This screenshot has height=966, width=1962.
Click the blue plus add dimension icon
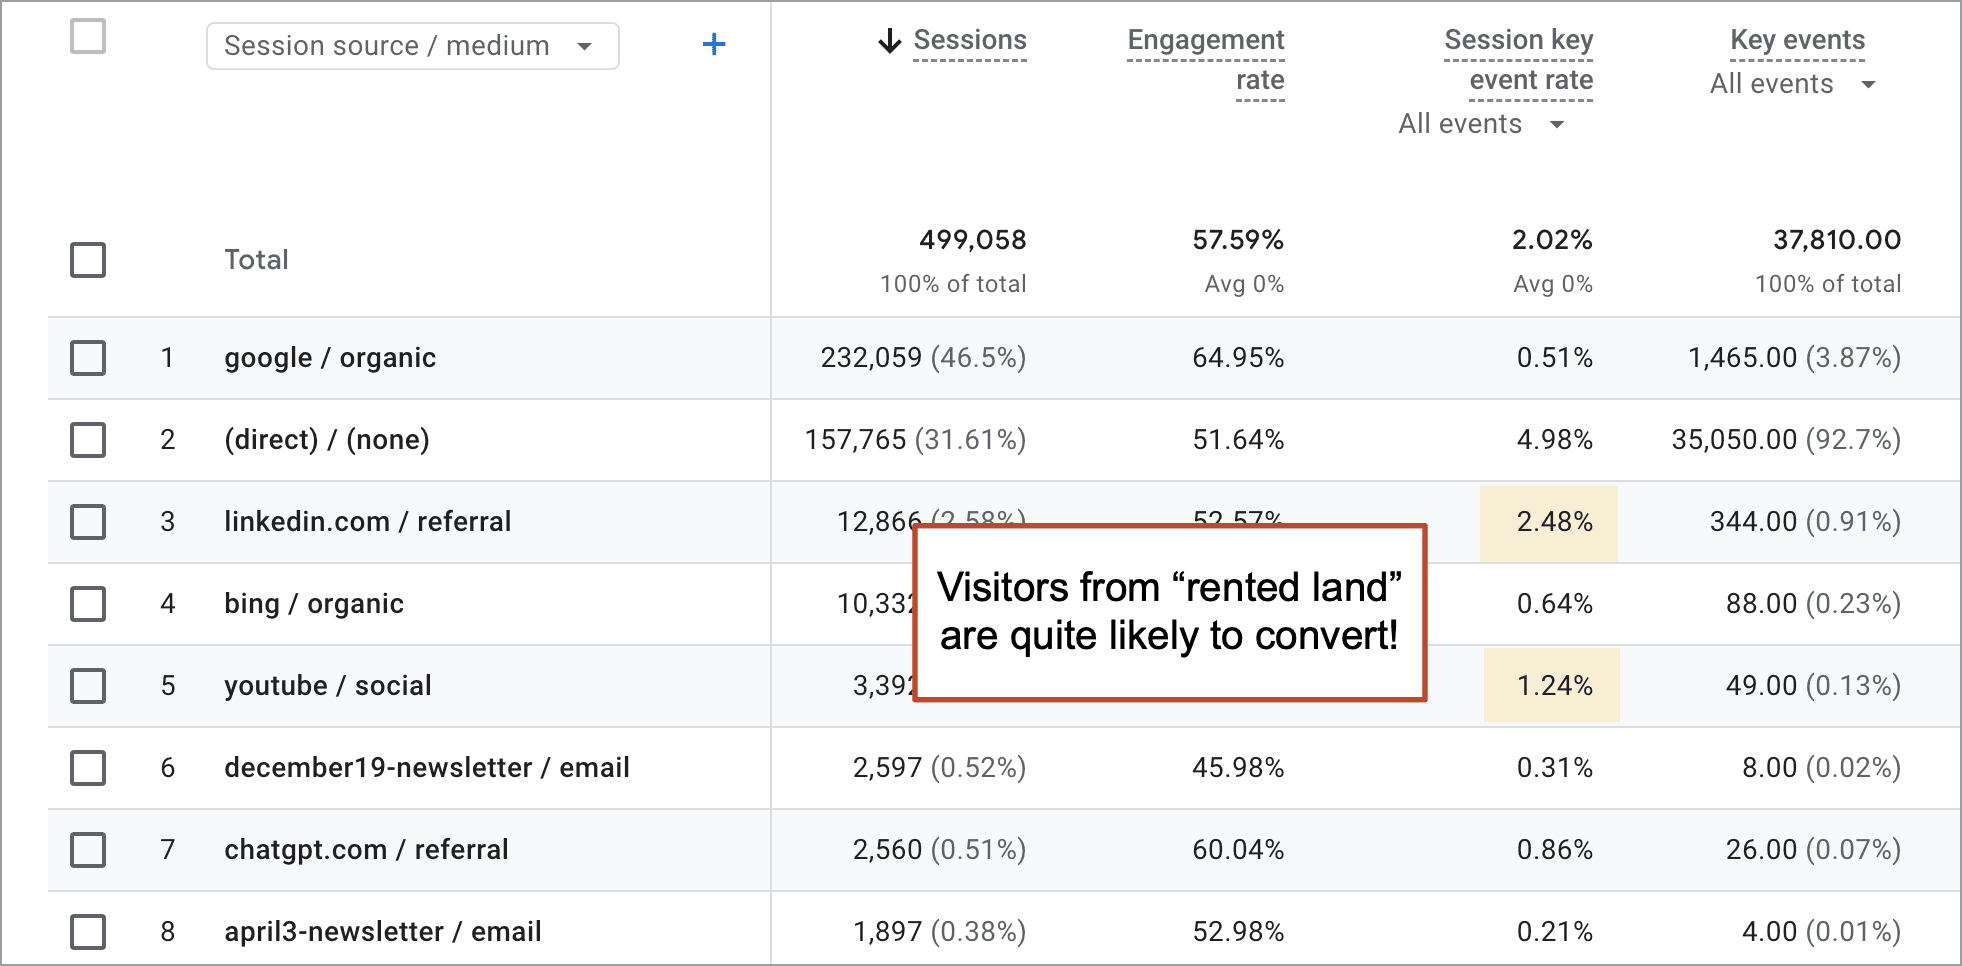714,44
